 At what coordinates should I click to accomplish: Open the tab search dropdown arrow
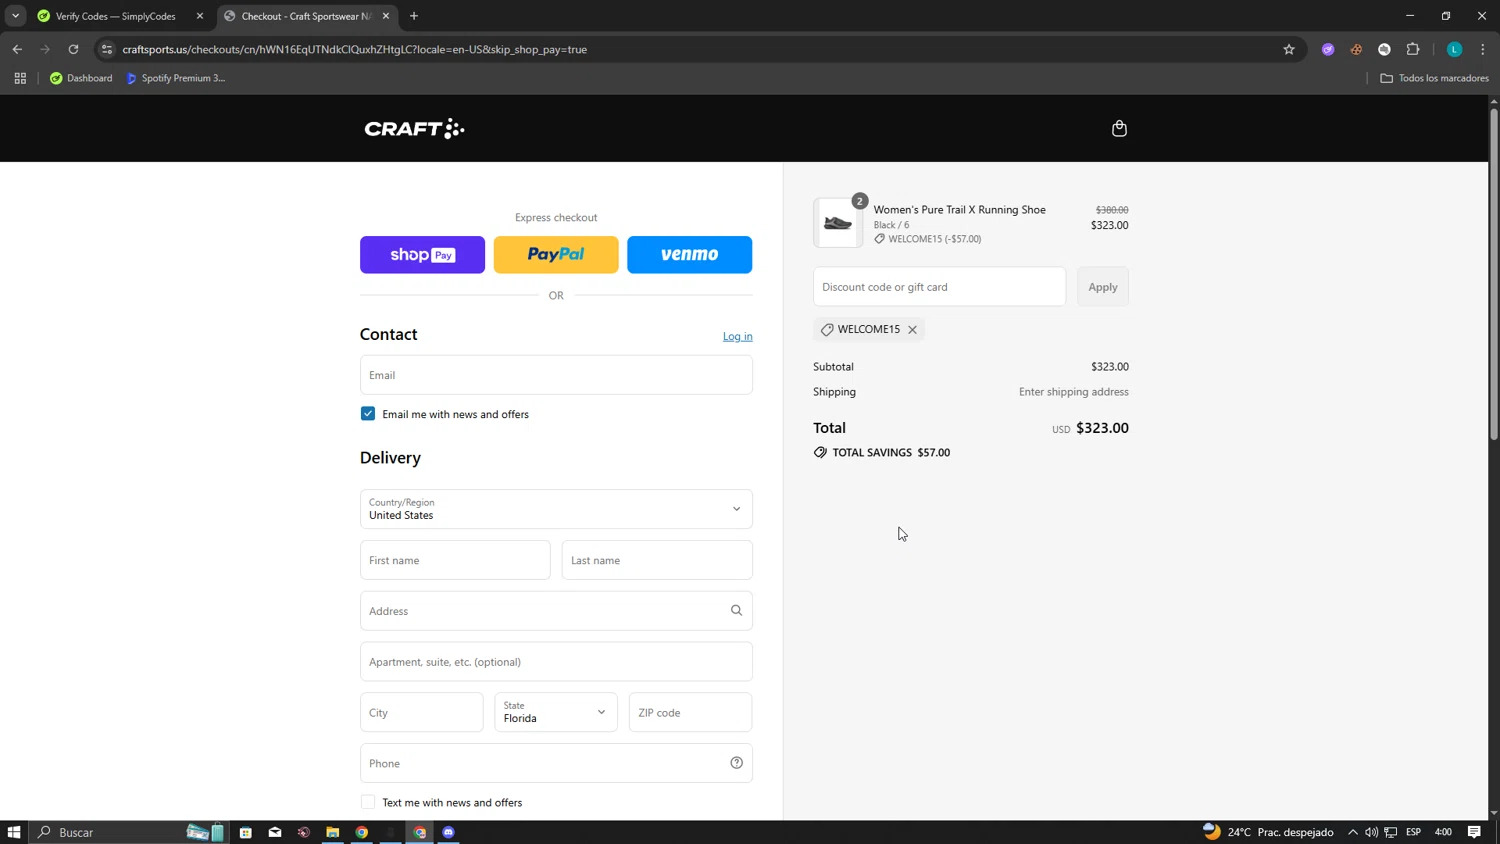(x=15, y=16)
